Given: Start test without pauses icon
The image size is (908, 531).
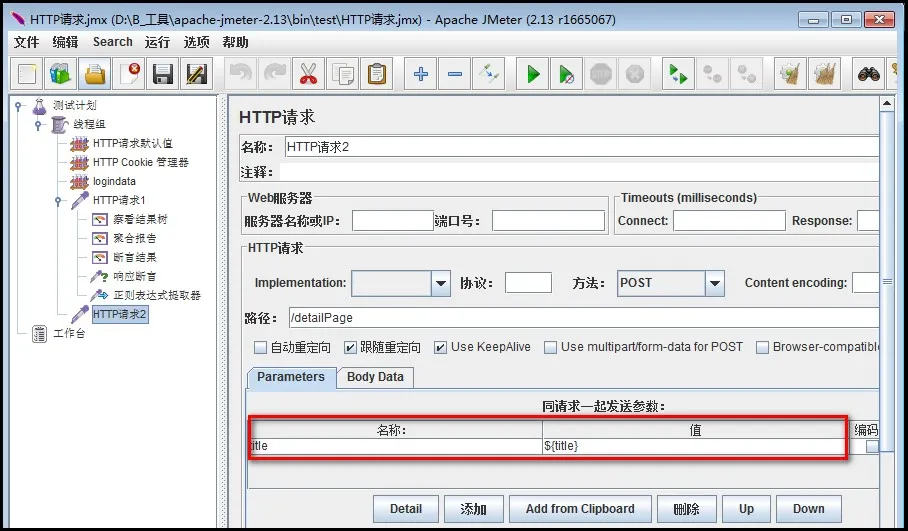Looking at the screenshot, I should click(x=566, y=74).
